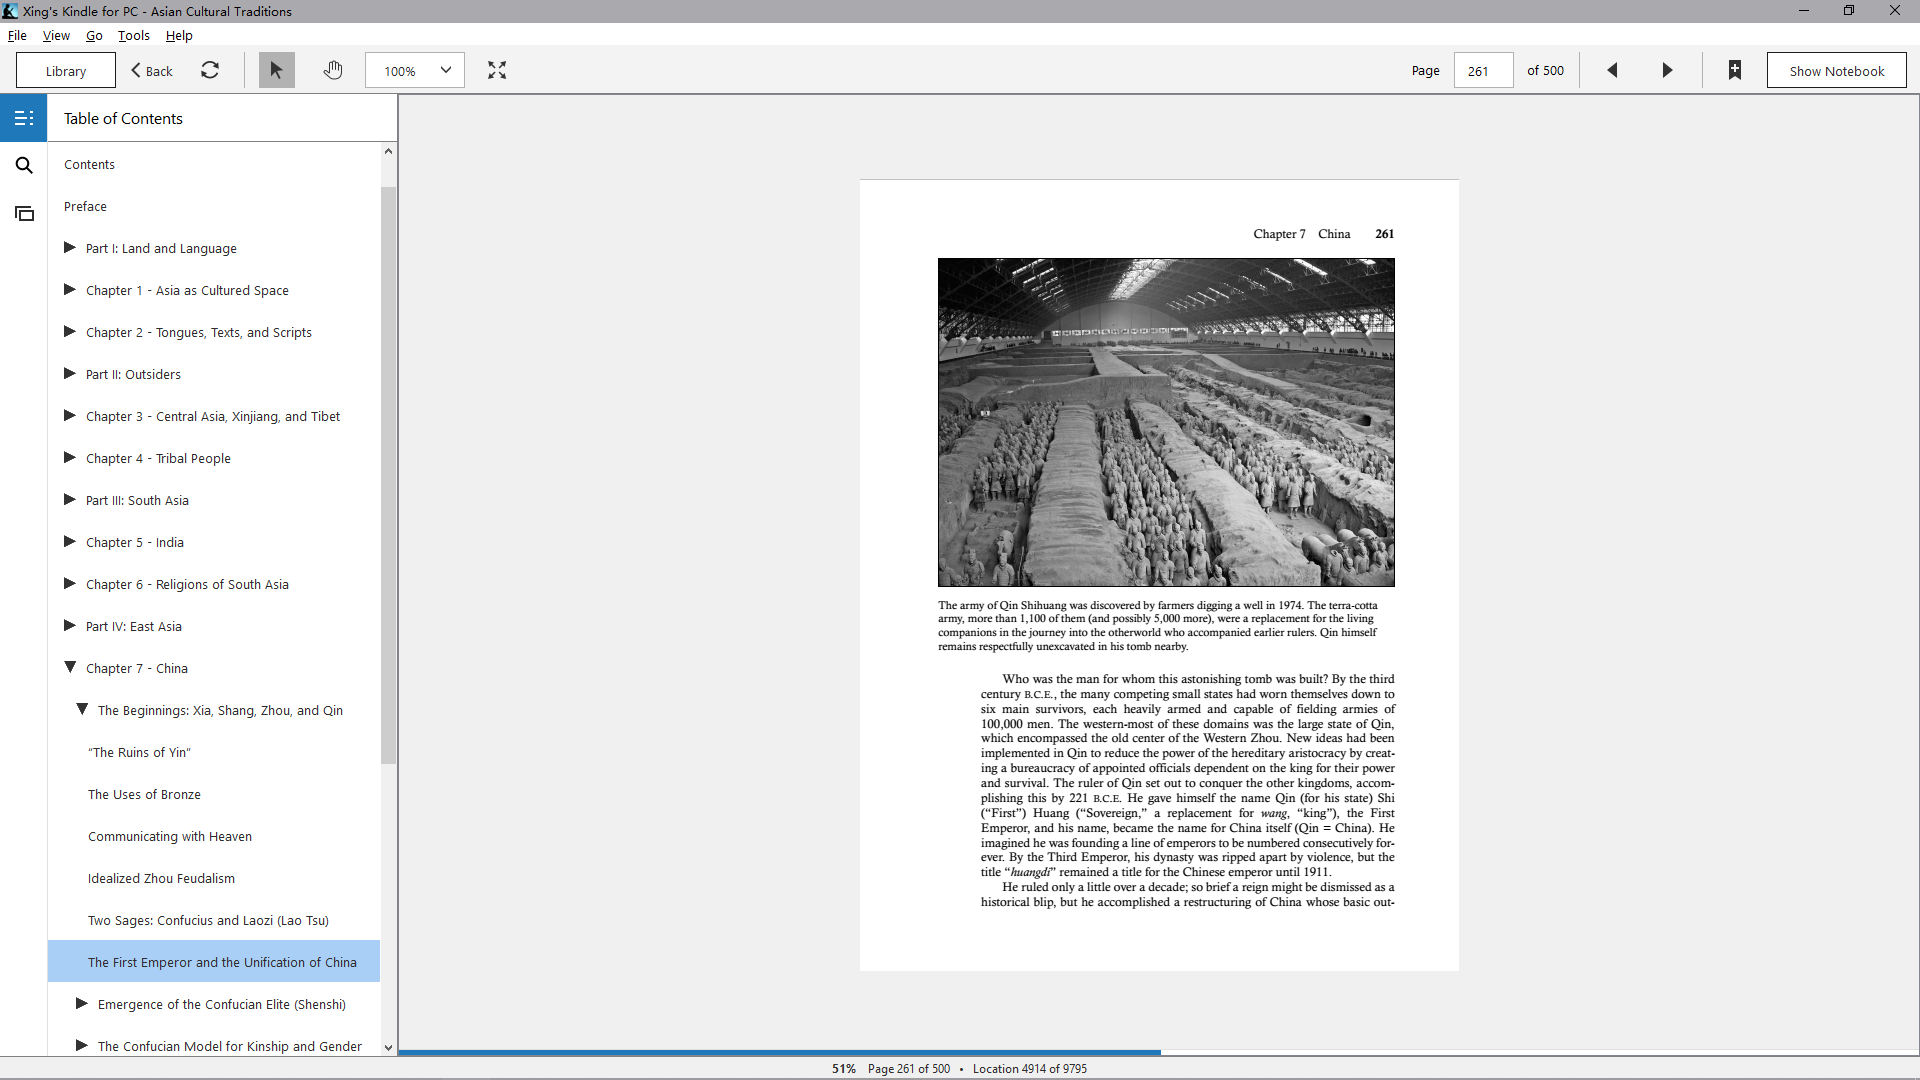
Task: Expand Part I: Land and Language
Action: 70,248
